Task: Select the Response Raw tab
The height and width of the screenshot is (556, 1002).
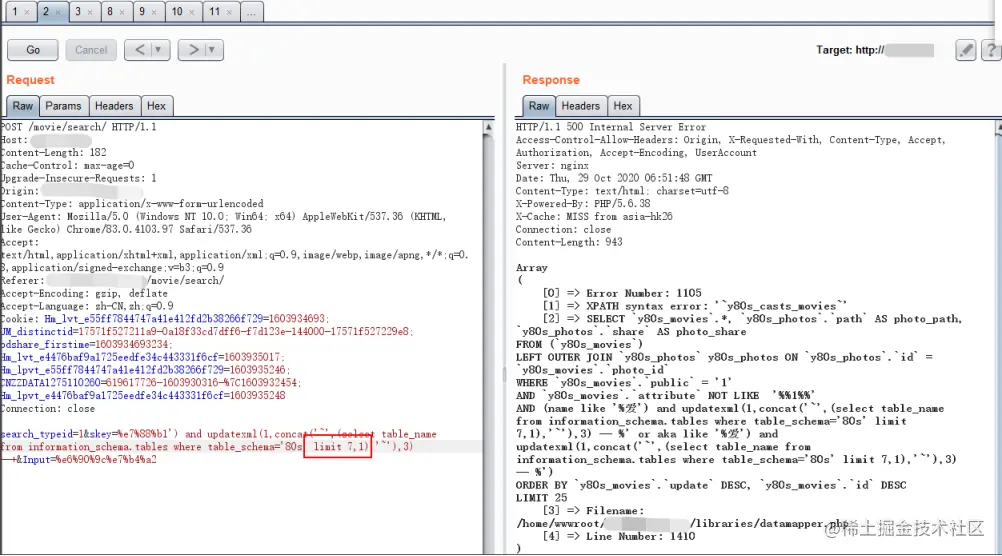Action: tap(539, 106)
